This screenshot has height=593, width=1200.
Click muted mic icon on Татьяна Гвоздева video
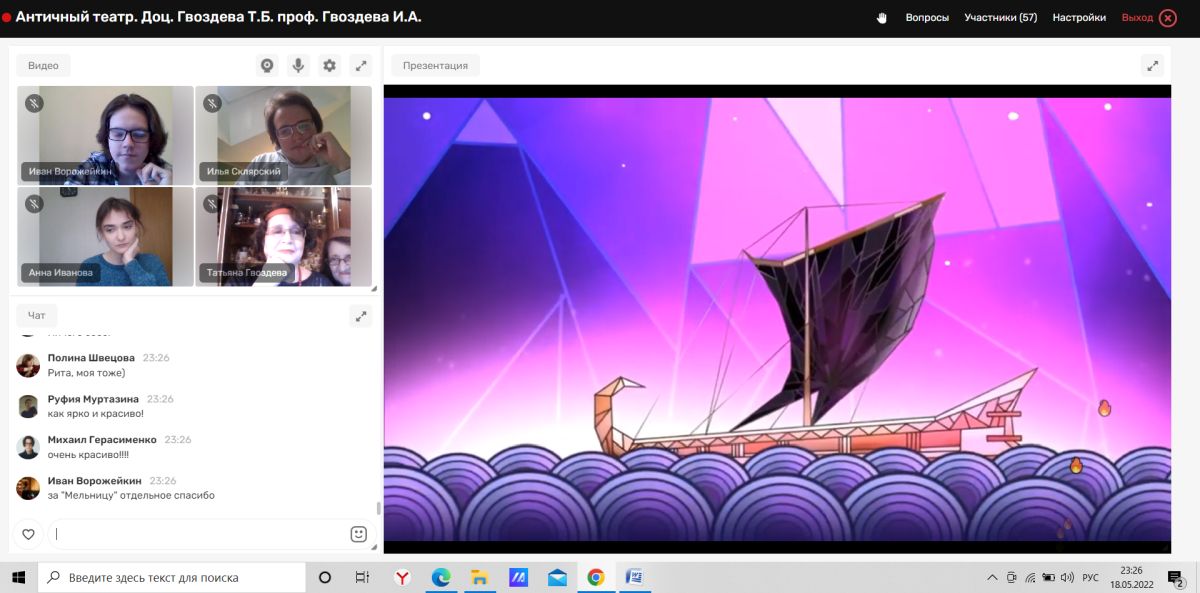[212, 204]
